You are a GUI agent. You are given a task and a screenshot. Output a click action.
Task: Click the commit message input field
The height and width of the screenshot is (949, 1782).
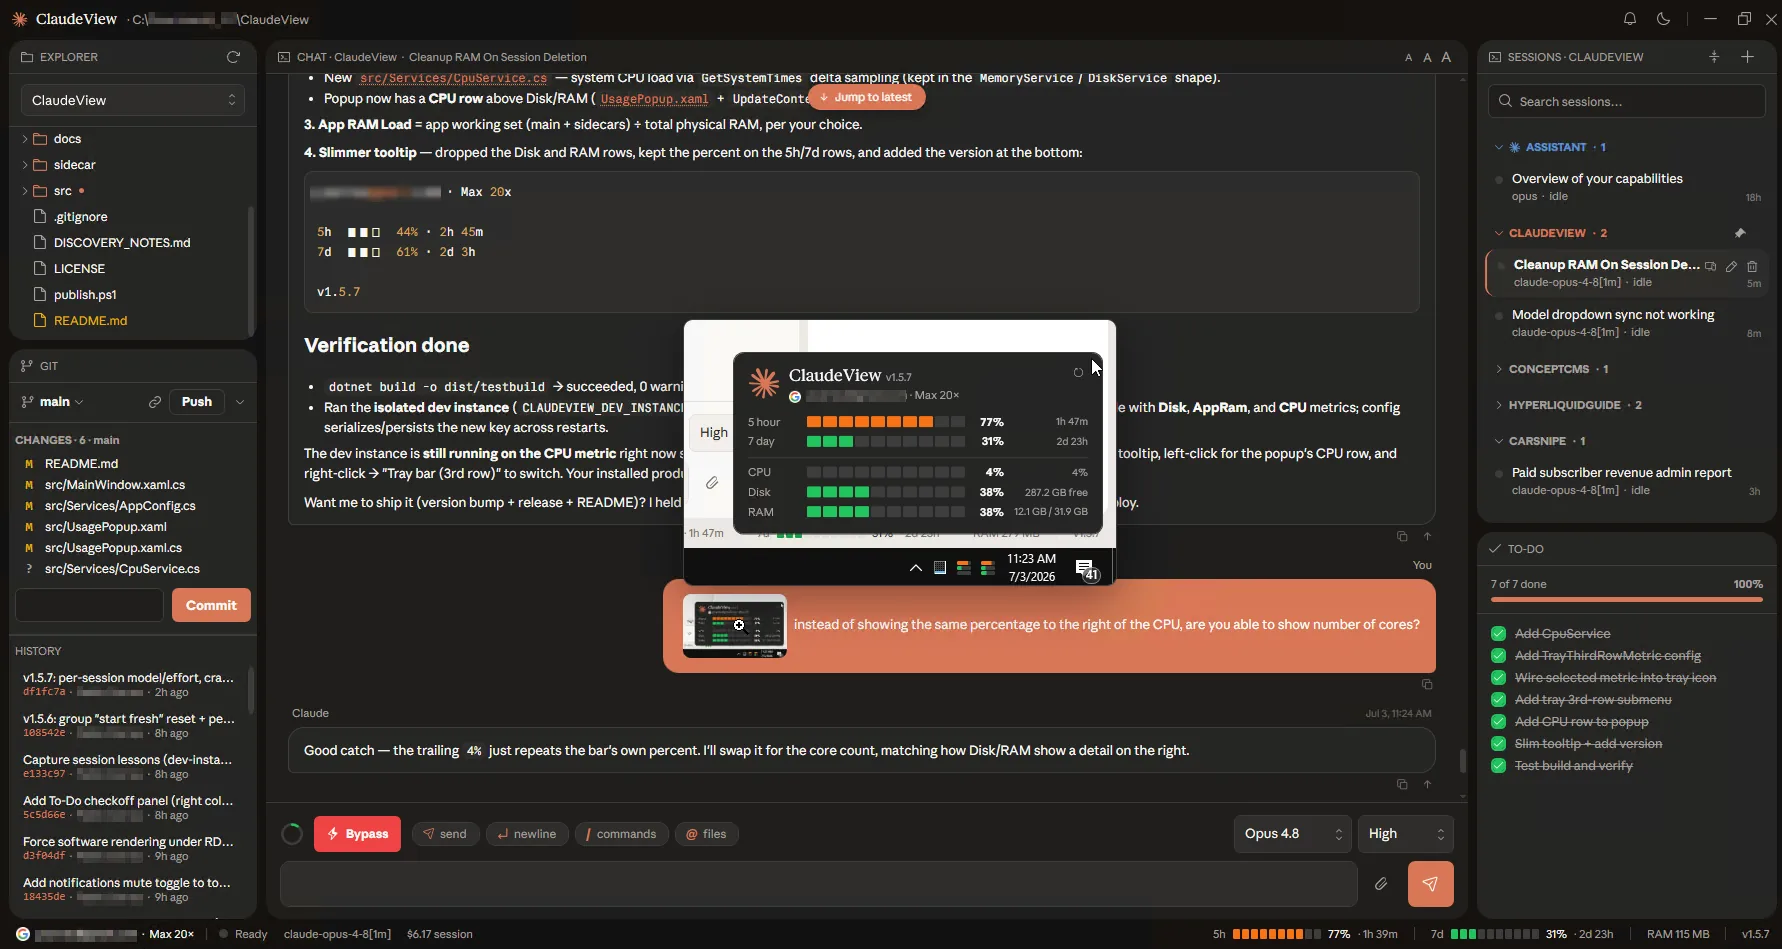click(x=89, y=605)
